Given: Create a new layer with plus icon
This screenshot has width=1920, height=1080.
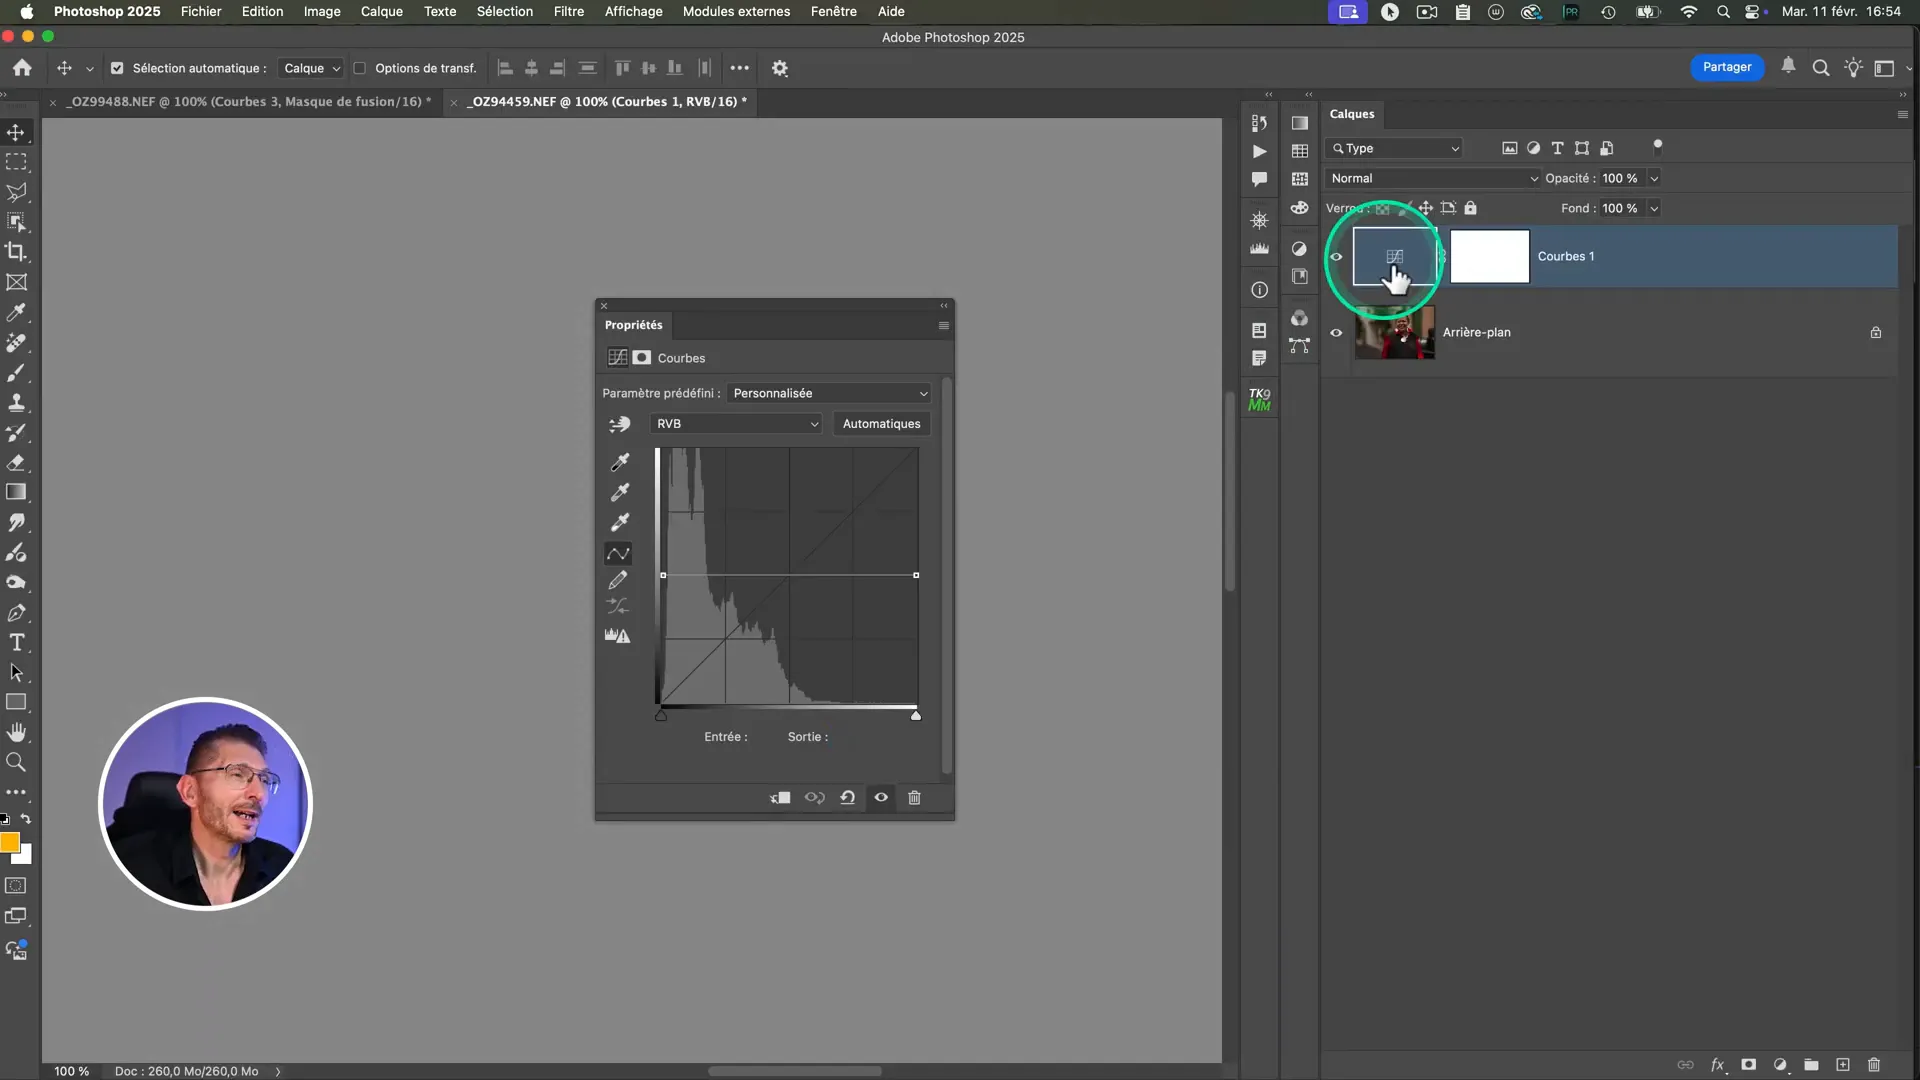Looking at the screenshot, I should [x=1843, y=1064].
